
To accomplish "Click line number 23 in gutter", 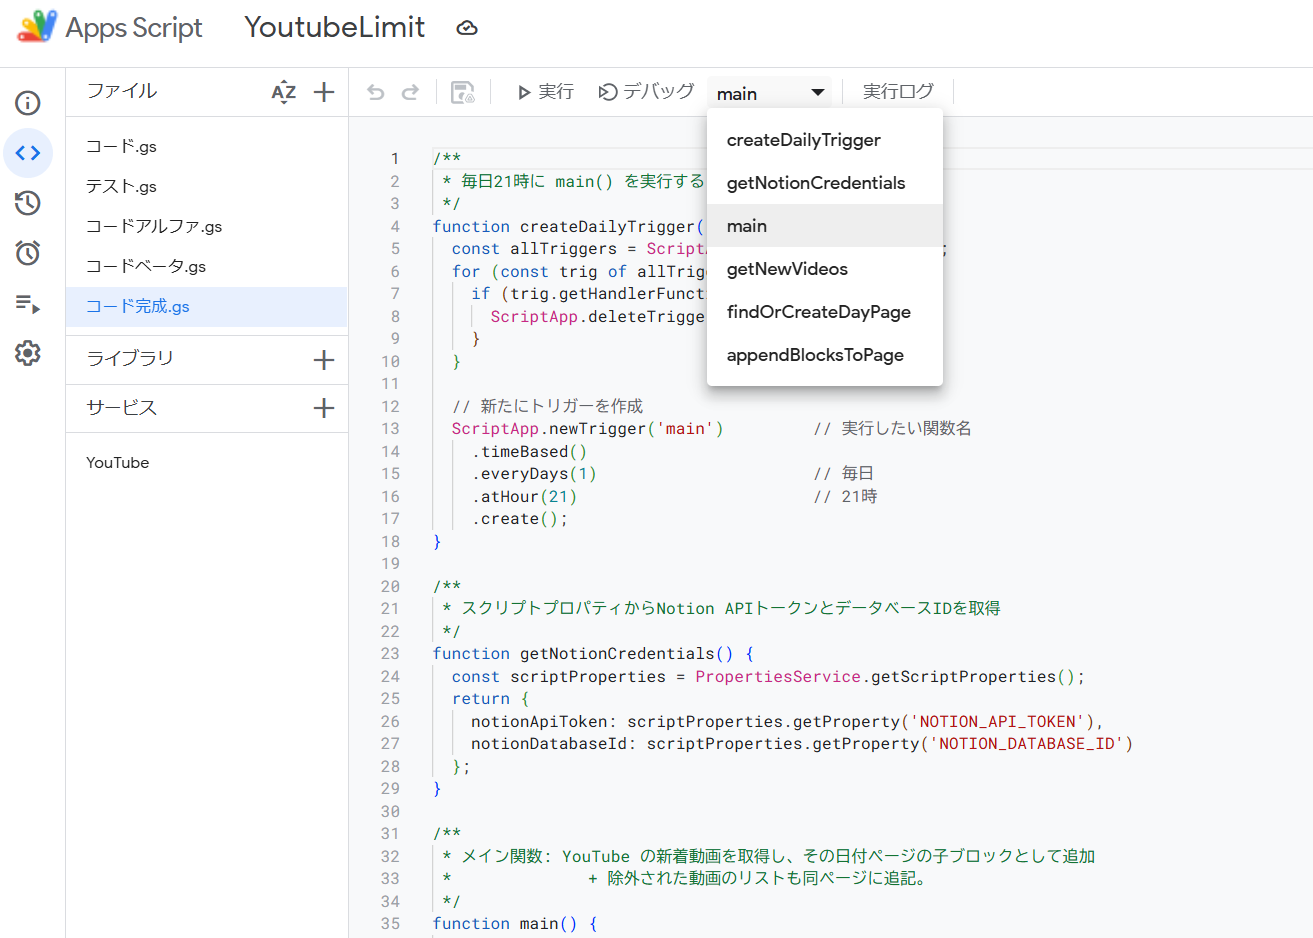I will tap(390, 654).
